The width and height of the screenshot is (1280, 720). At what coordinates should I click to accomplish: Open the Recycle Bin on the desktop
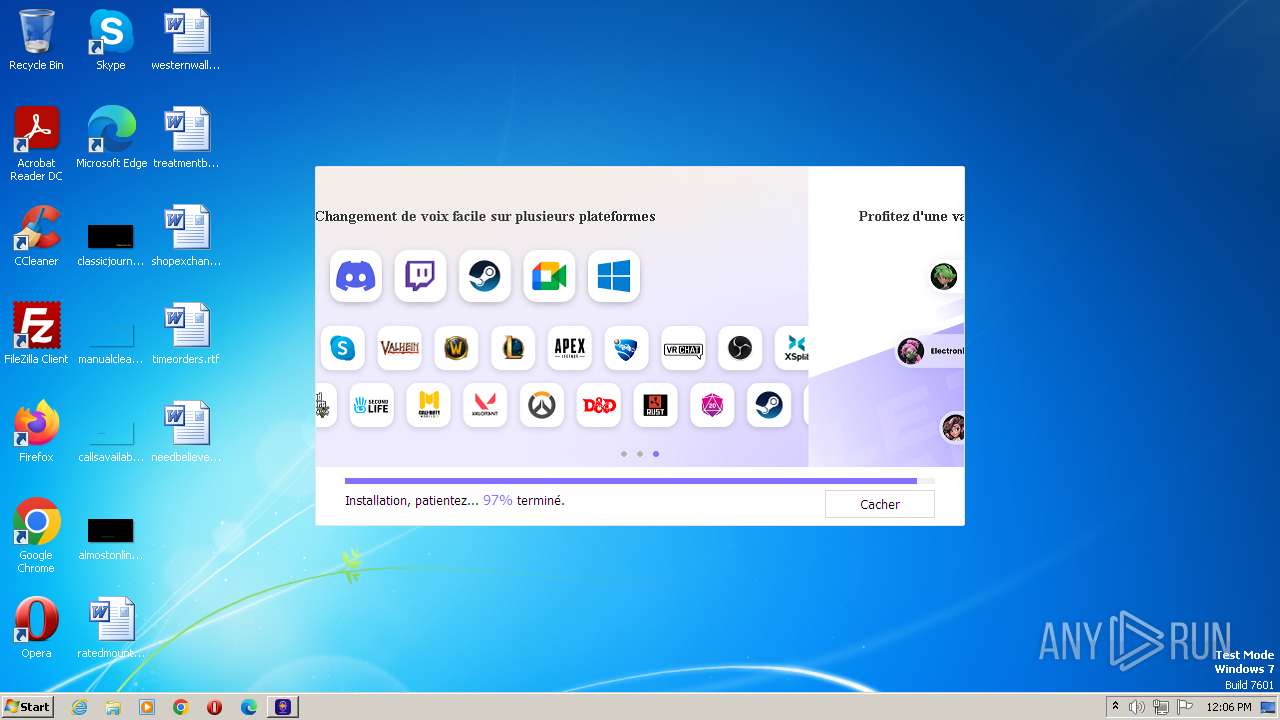tap(36, 41)
